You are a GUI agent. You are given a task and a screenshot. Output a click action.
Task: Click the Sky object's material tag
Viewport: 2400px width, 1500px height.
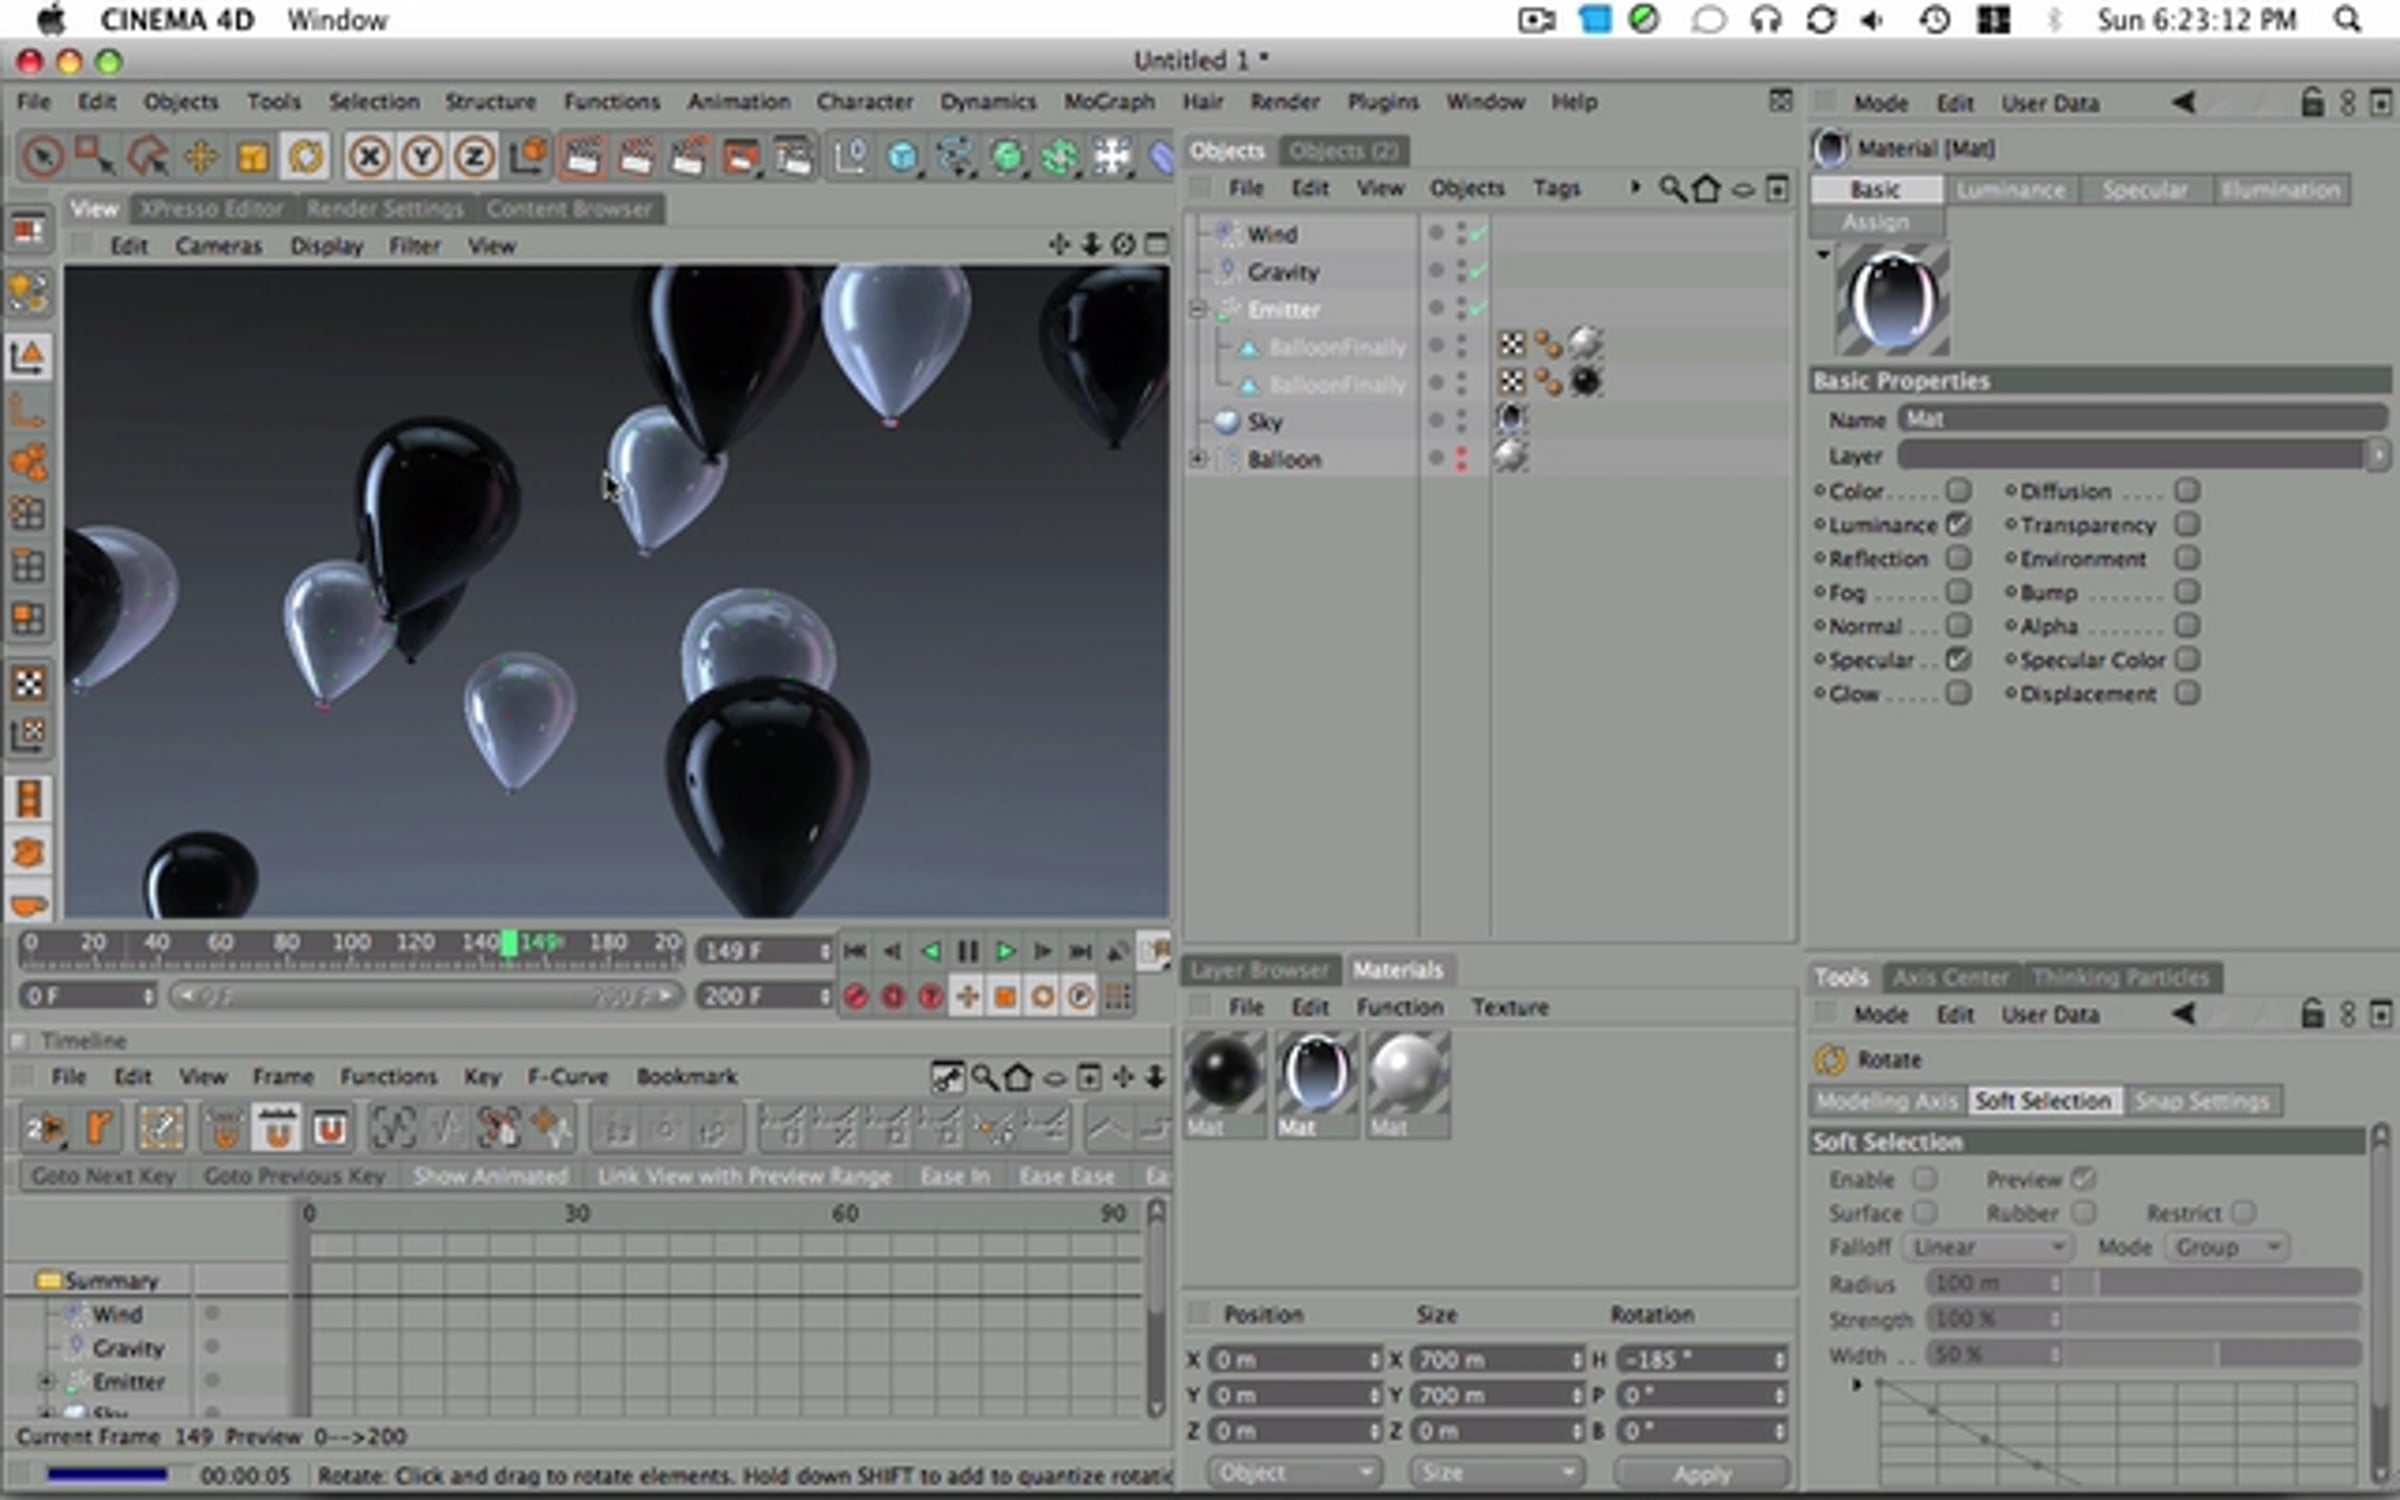[1511, 420]
